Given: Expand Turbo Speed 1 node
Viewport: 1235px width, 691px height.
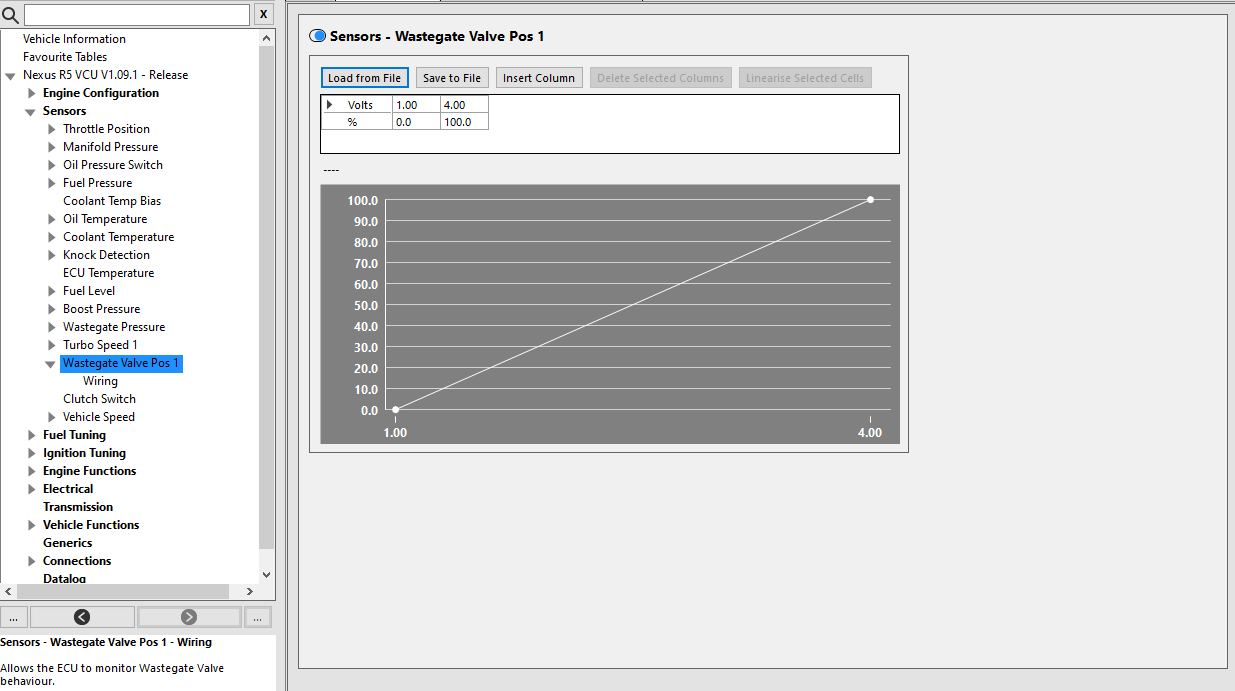Looking at the screenshot, I should 52,345.
